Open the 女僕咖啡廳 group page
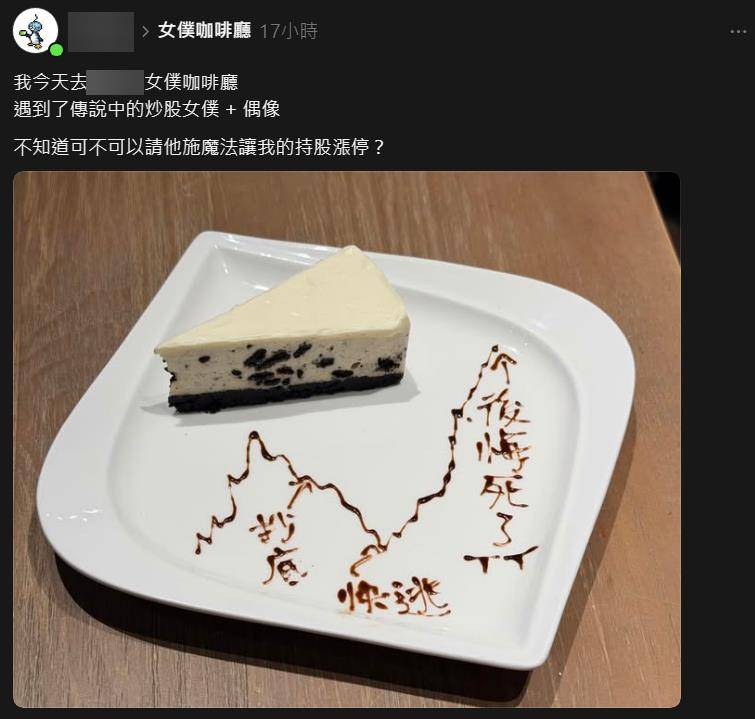 (x=205, y=31)
